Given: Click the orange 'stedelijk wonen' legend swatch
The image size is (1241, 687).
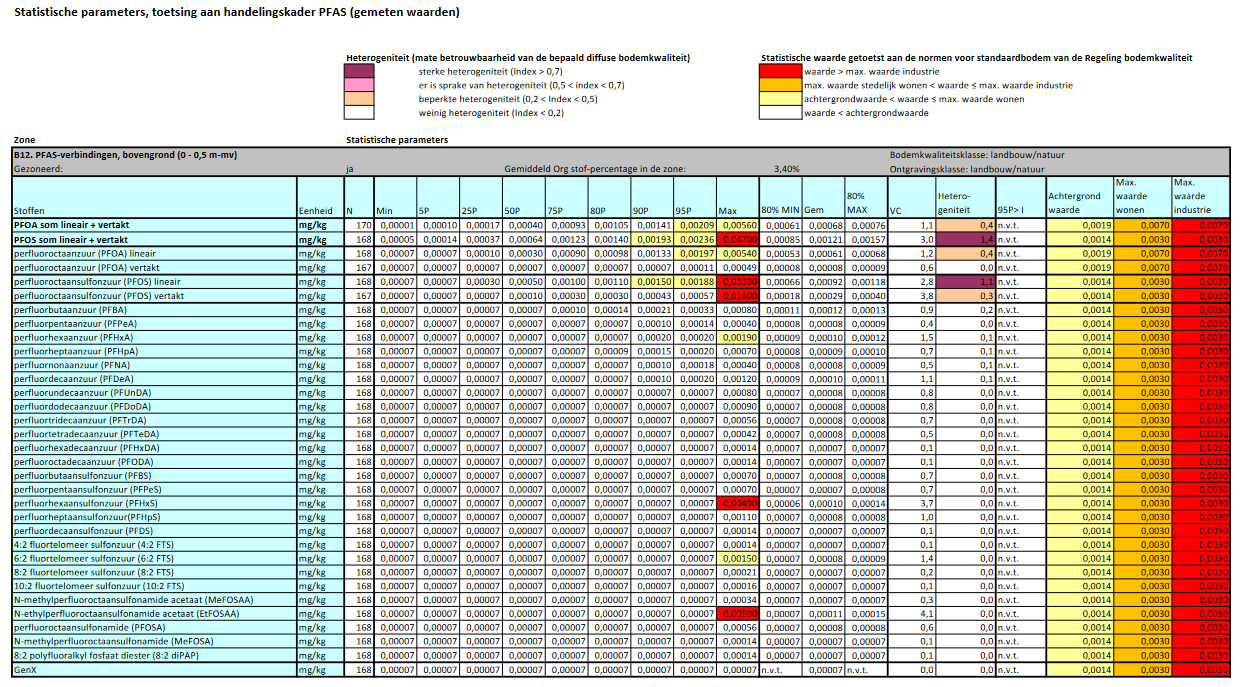Looking at the screenshot, I should (x=782, y=85).
